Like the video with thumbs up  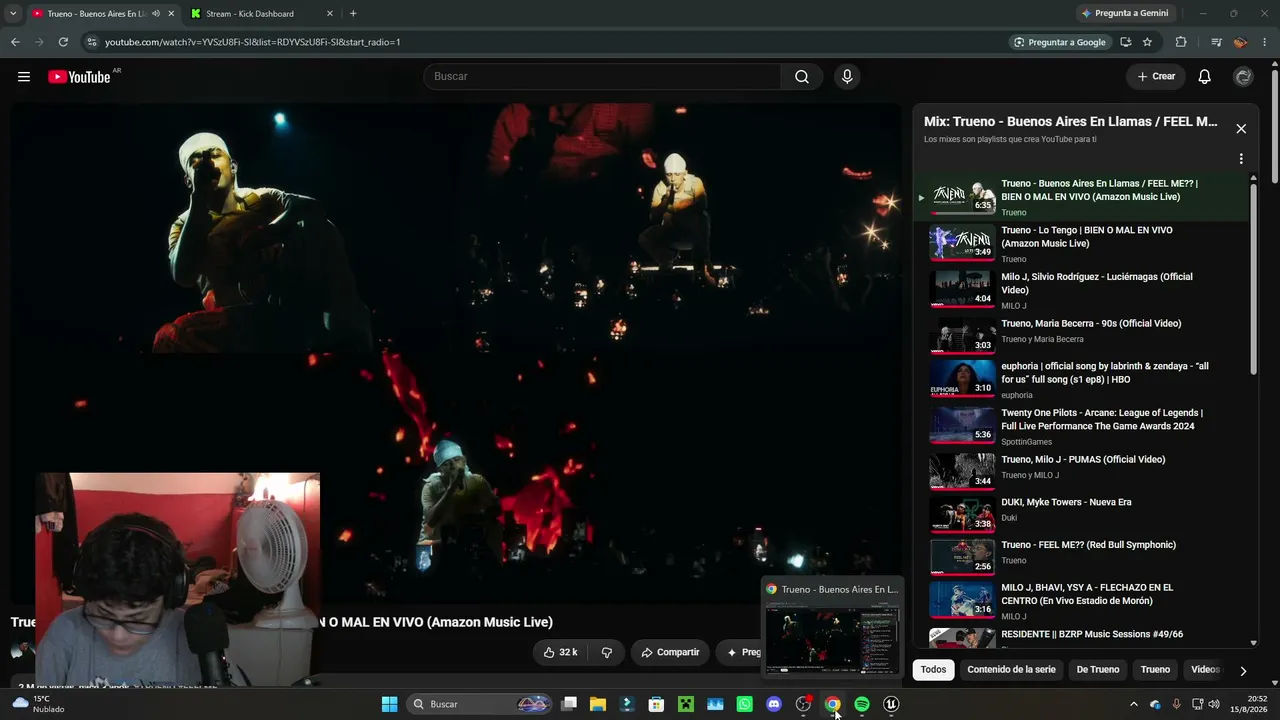pyautogui.click(x=560, y=652)
